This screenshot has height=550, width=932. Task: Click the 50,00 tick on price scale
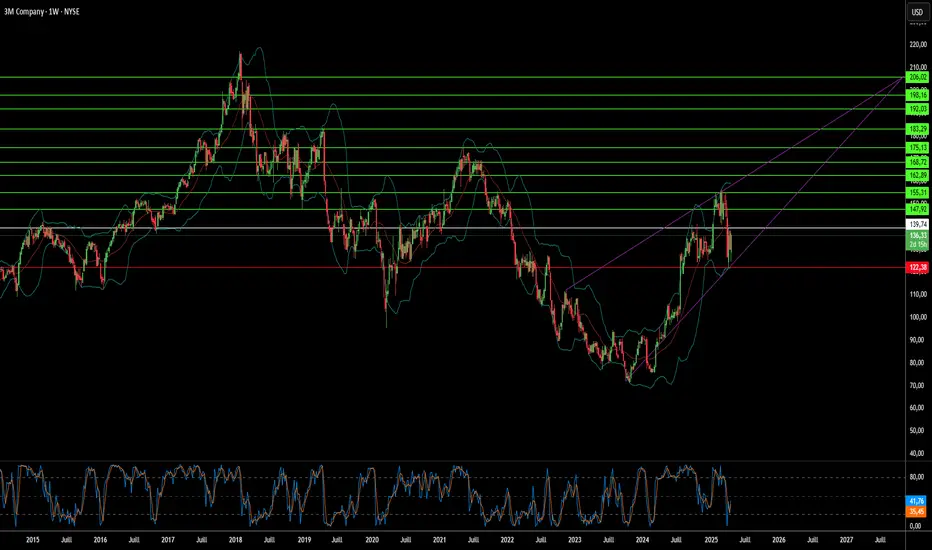(918, 430)
